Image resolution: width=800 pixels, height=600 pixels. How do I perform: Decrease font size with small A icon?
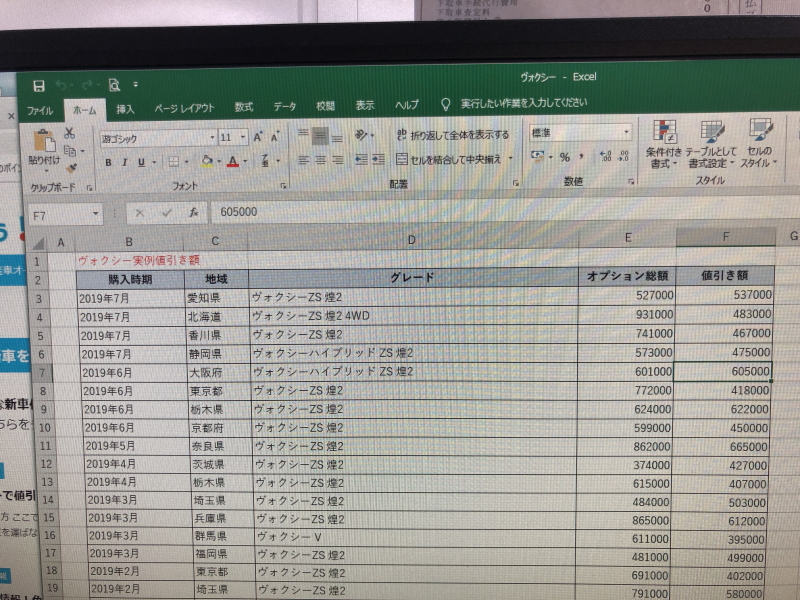(x=275, y=137)
